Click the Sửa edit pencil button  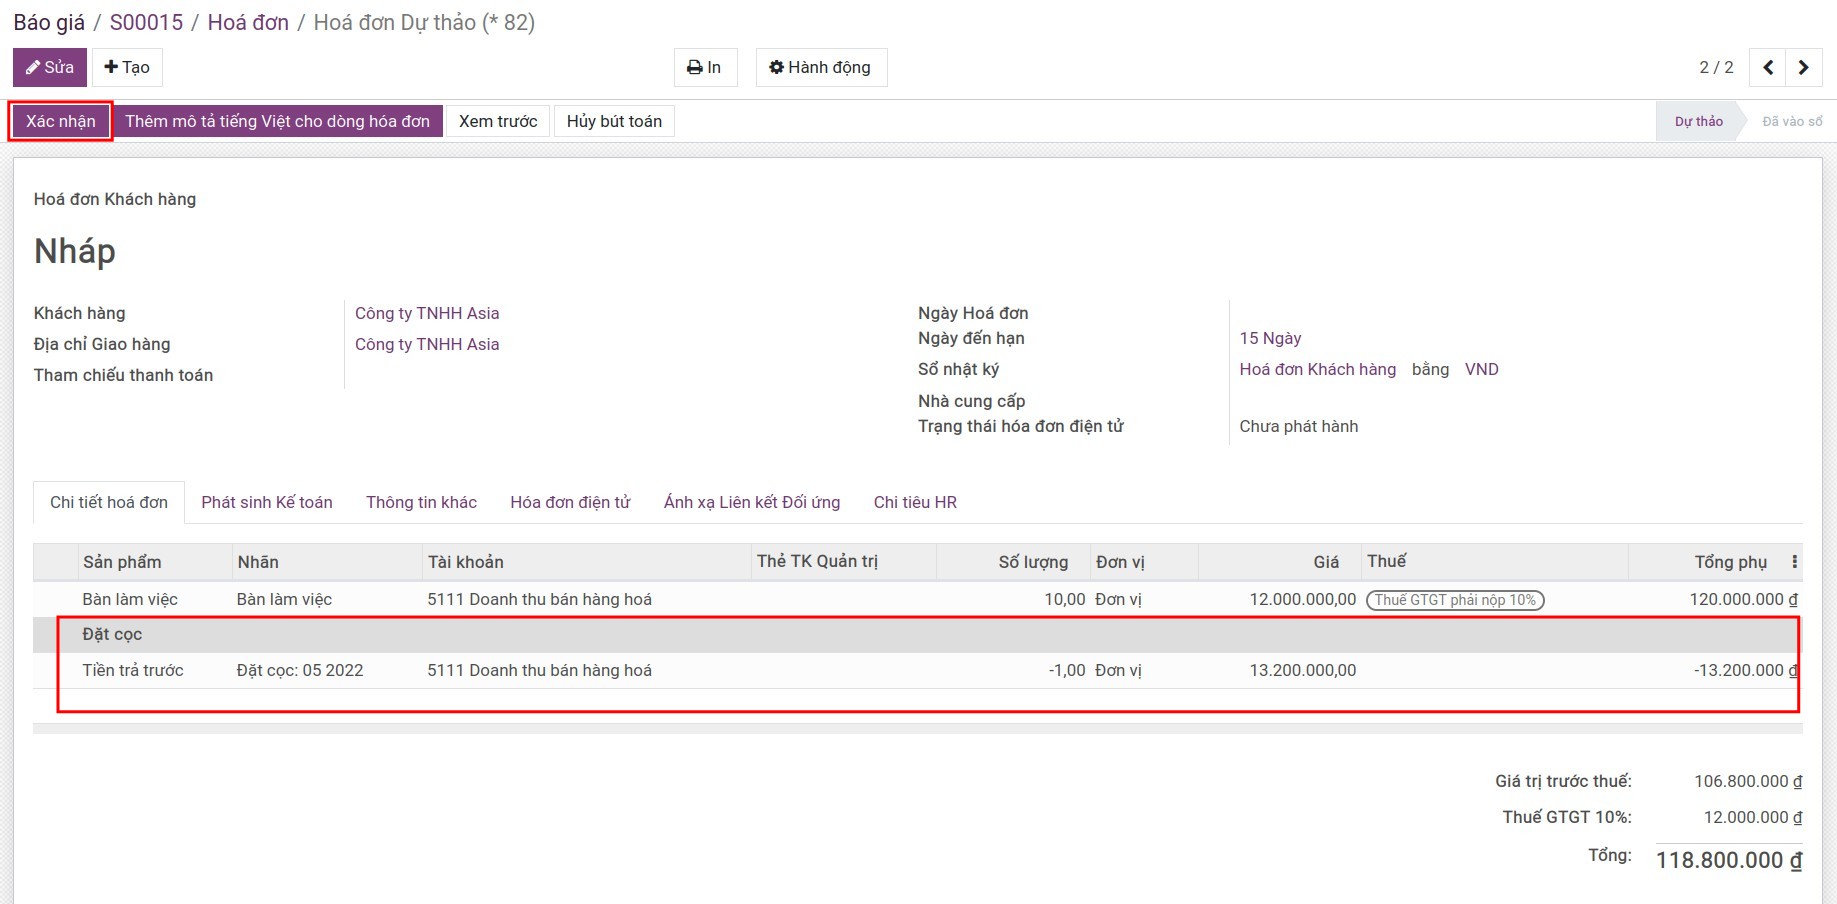click(x=50, y=68)
